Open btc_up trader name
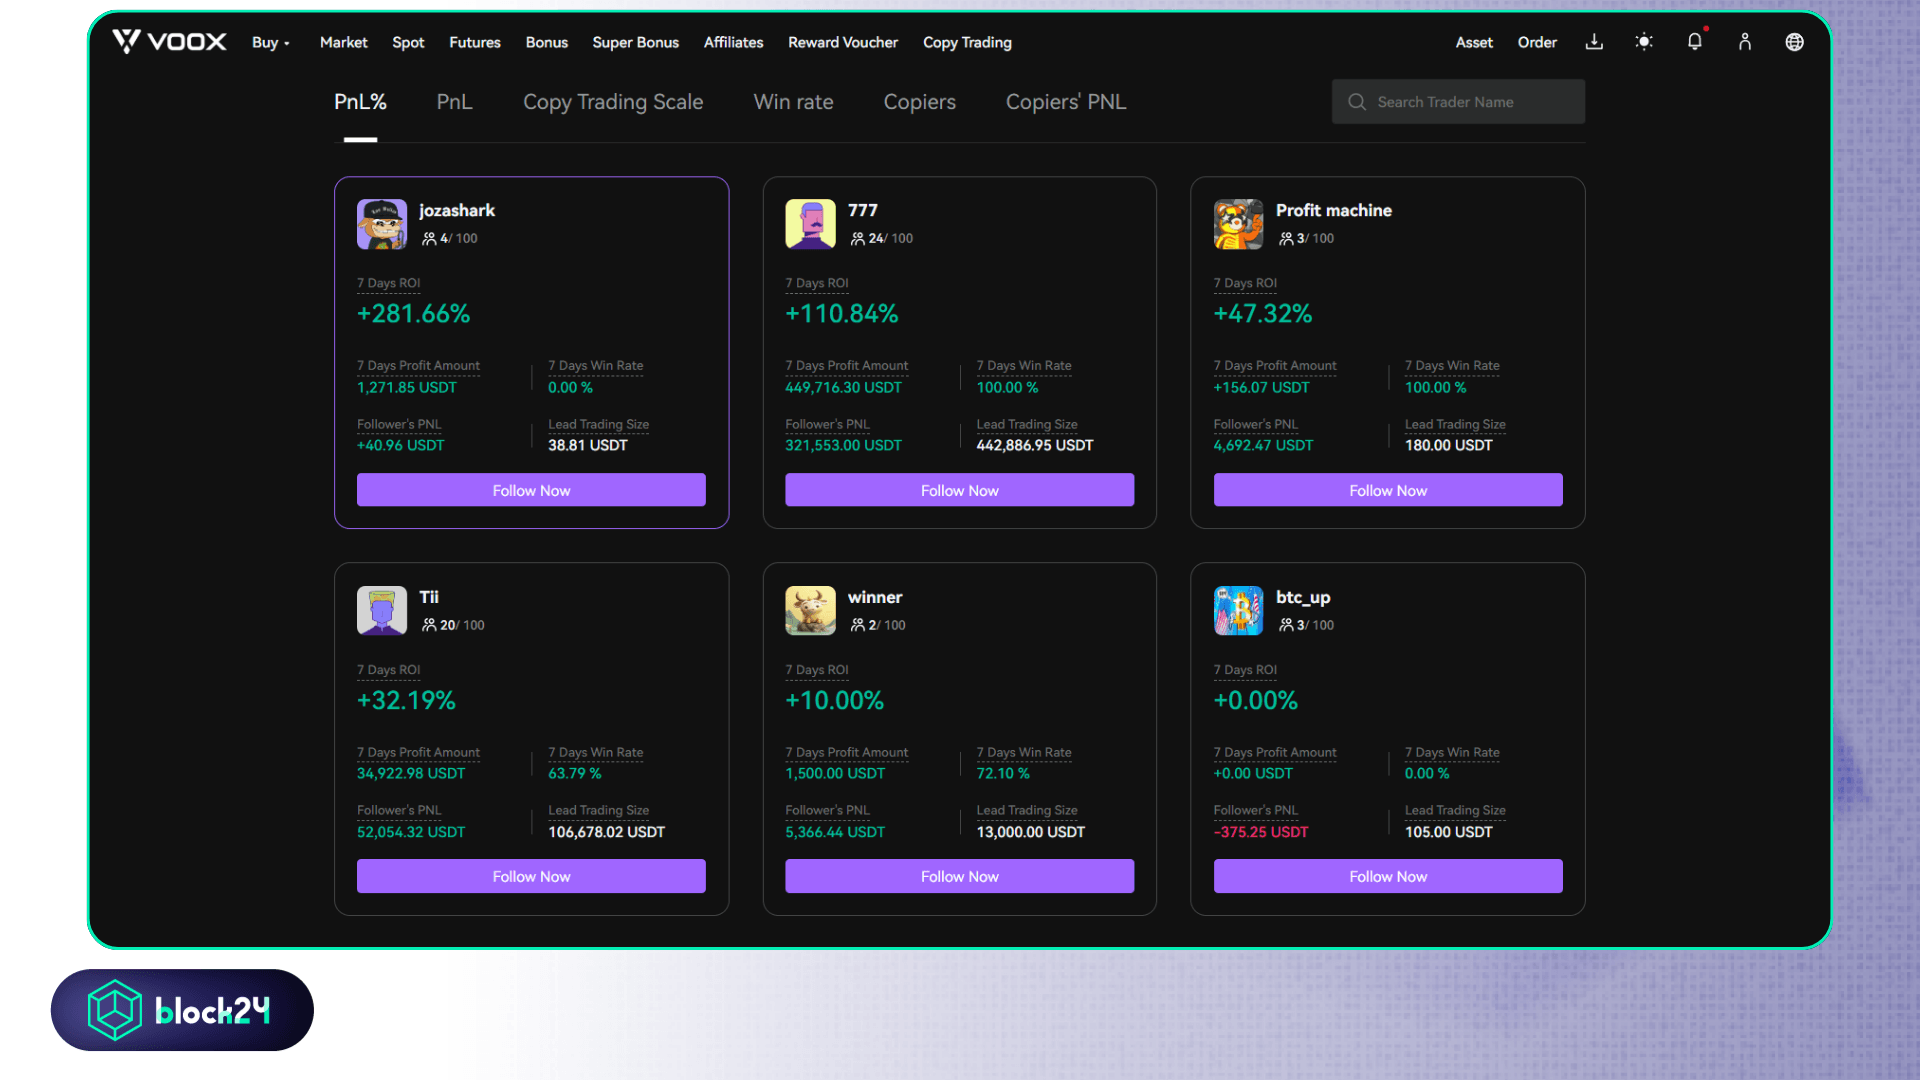This screenshot has width=1920, height=1080. (1303, 597)
